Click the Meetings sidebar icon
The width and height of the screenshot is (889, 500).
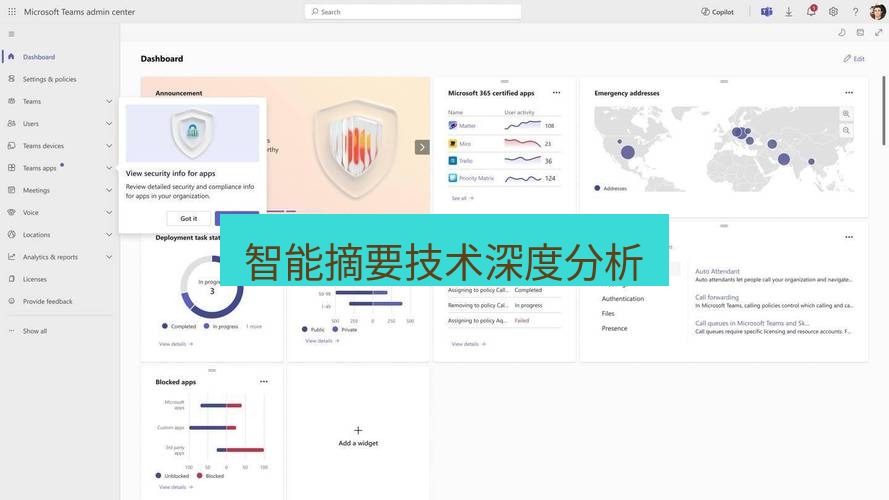click(x=11, y=190)
